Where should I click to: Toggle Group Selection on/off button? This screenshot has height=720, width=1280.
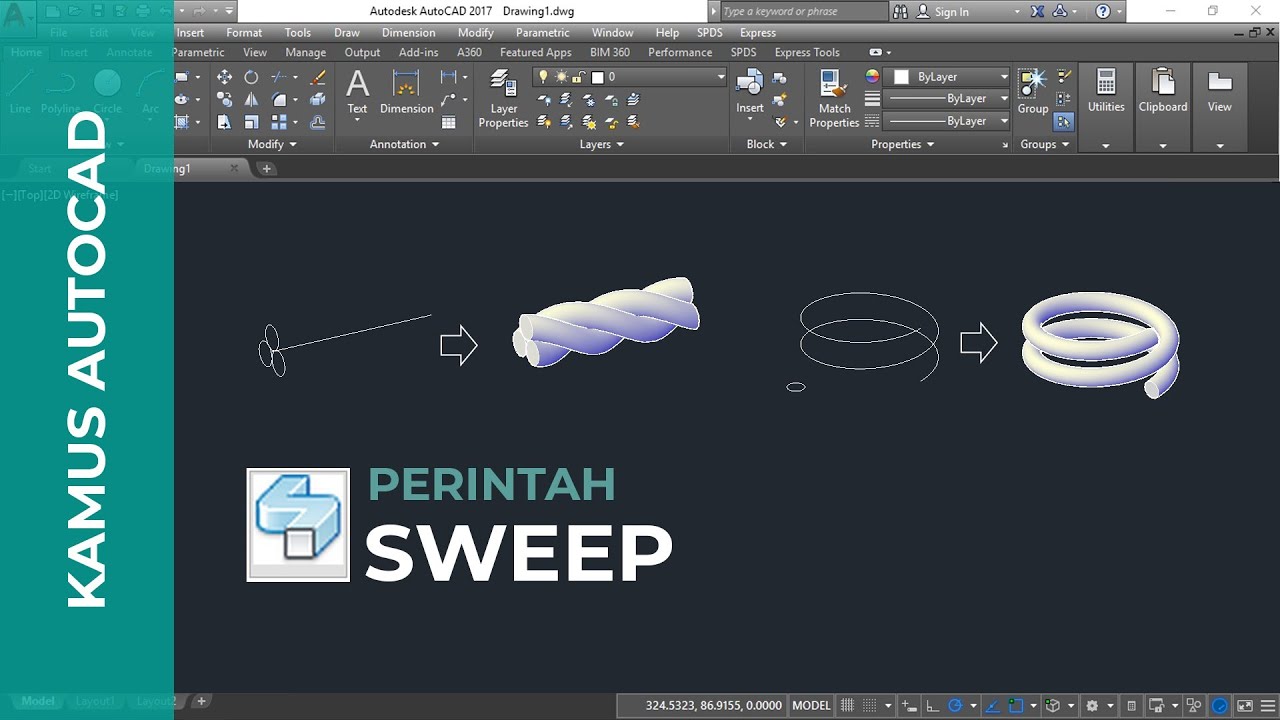coord(1064,122)
